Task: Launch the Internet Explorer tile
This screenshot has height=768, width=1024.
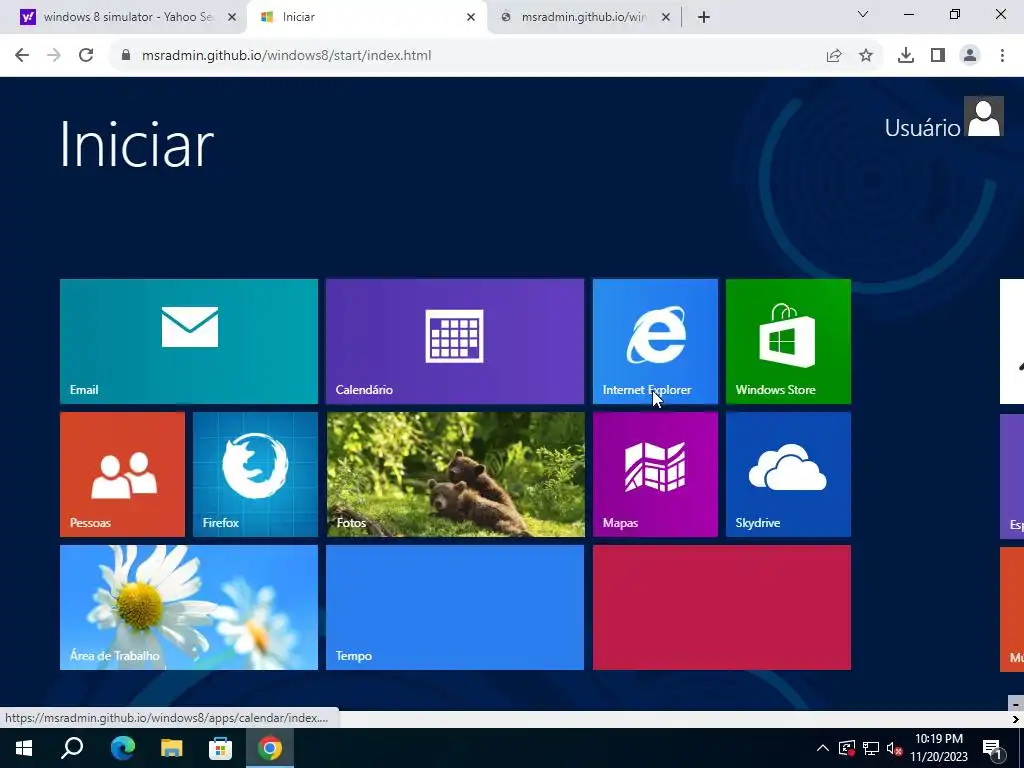Action: click(655, 342)
